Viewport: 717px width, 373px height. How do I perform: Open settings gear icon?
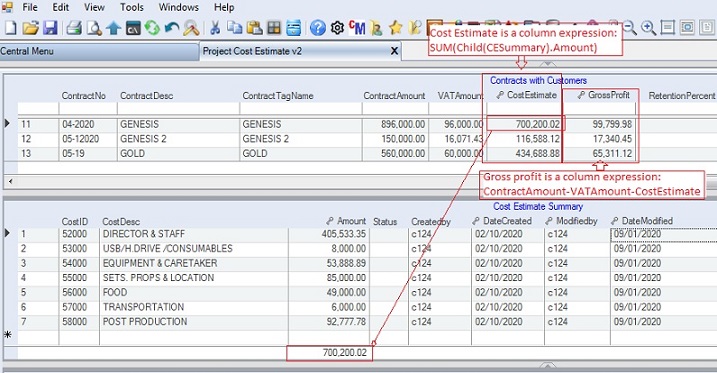tap(337, 28)
